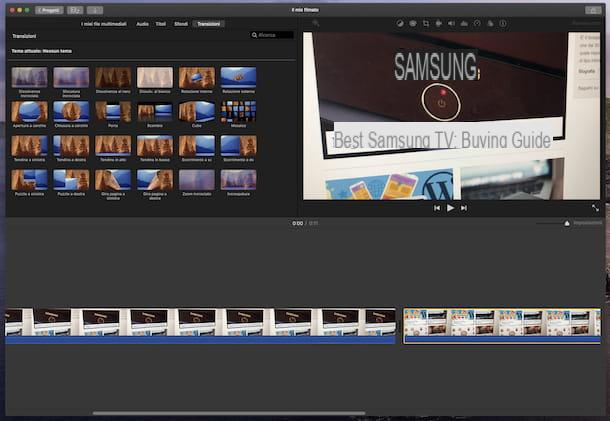Go back to Progetti
Viewport: 610px width, 421px height.
(49, 11)
